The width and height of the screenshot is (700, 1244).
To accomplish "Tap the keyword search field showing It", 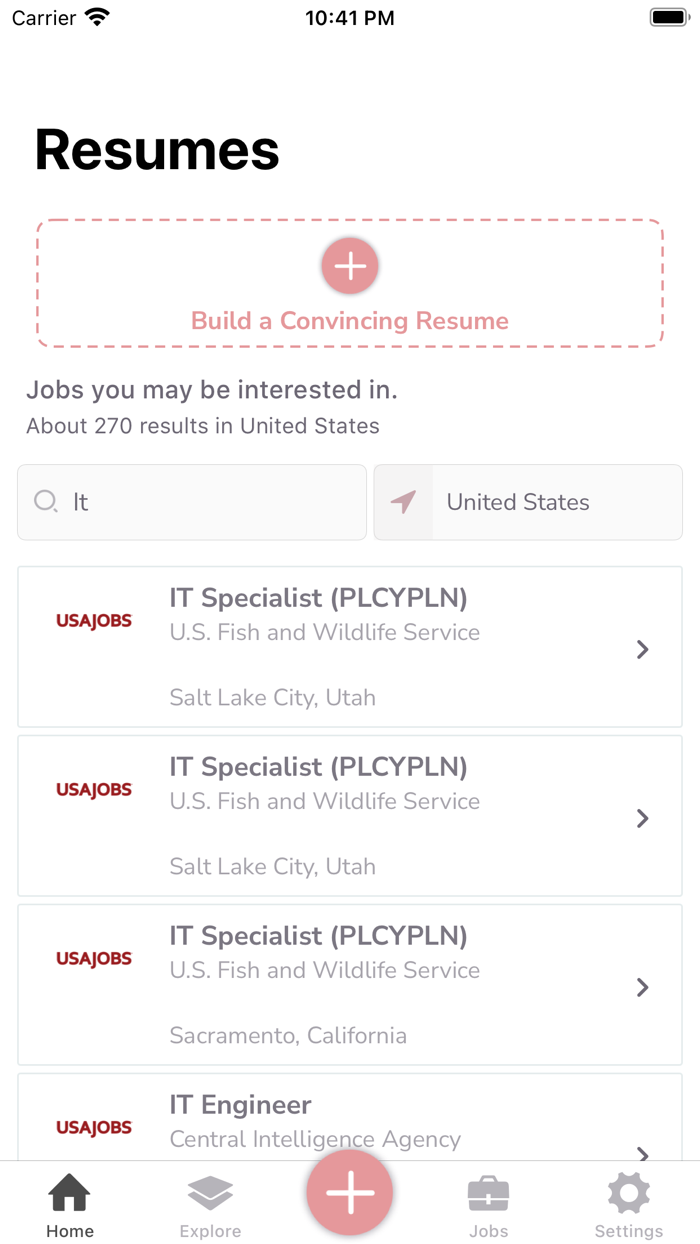I will (x=191, y=502).
